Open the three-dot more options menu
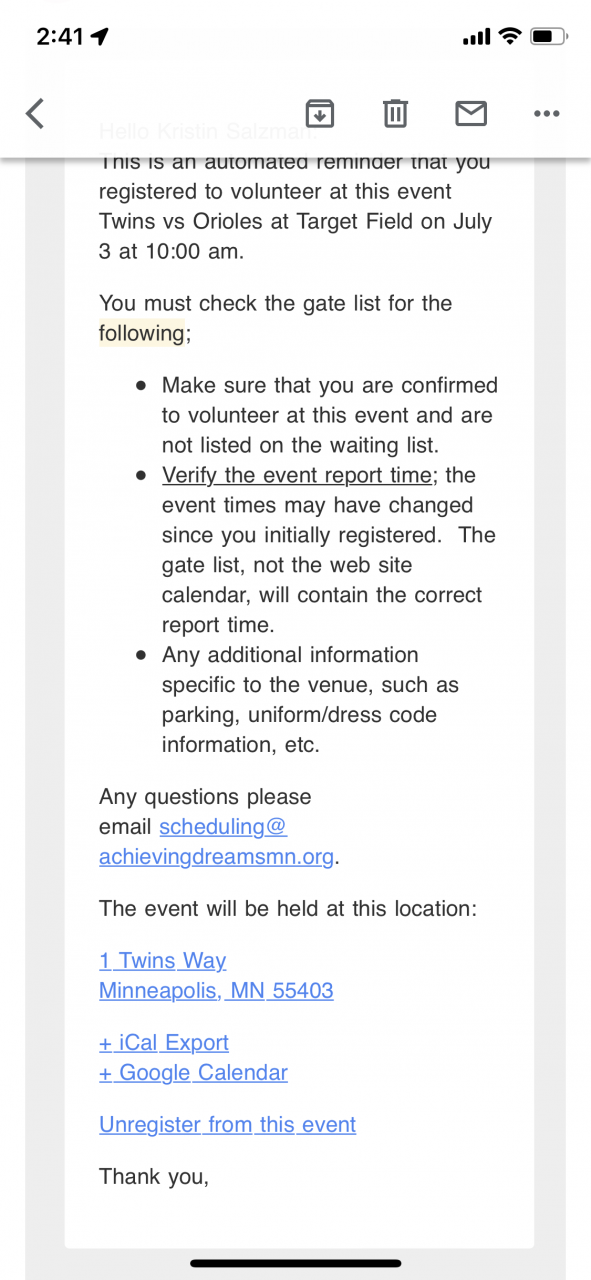 coord(547,114)
